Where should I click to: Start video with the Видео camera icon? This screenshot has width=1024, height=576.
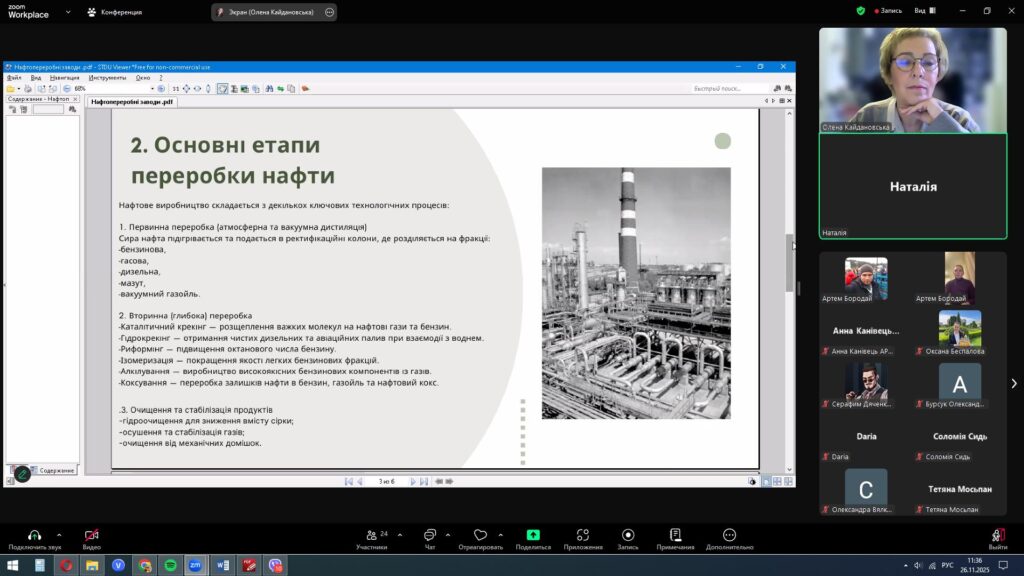tap(91, 535)
